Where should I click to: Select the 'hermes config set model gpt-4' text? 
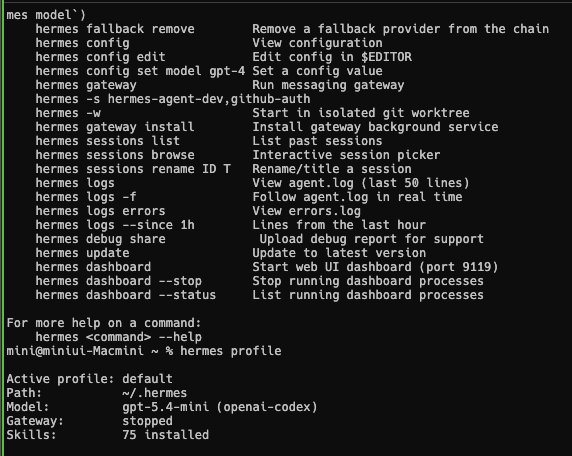[140, 71]
